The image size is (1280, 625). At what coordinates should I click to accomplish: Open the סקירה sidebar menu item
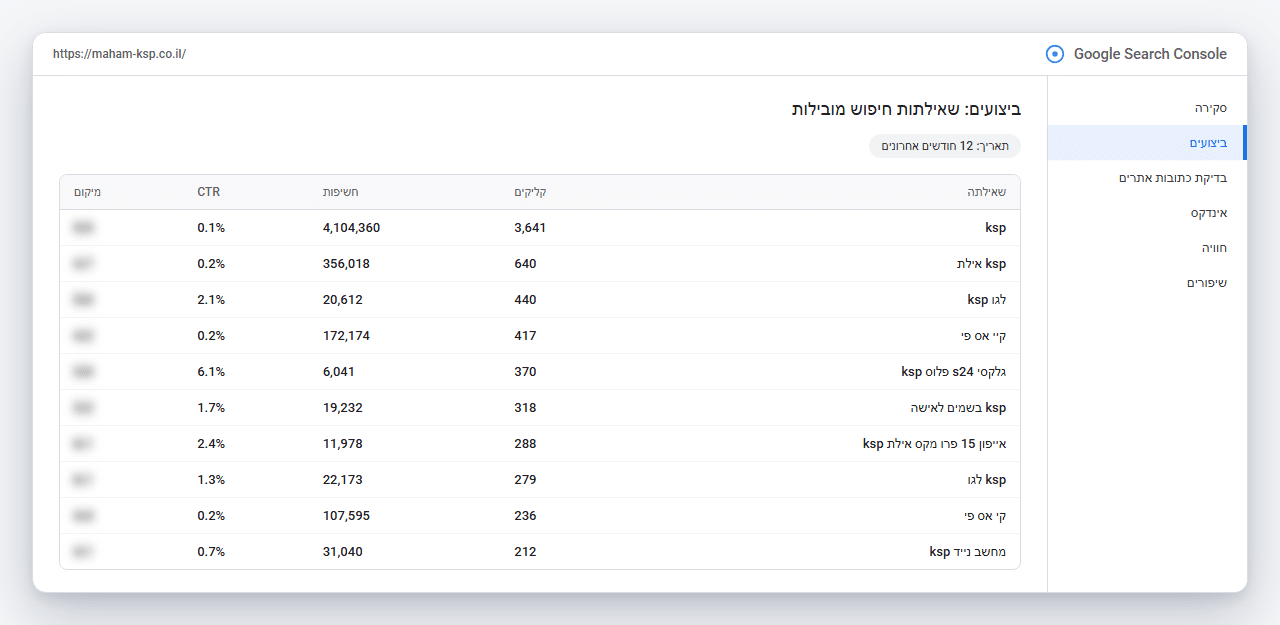1211,107
